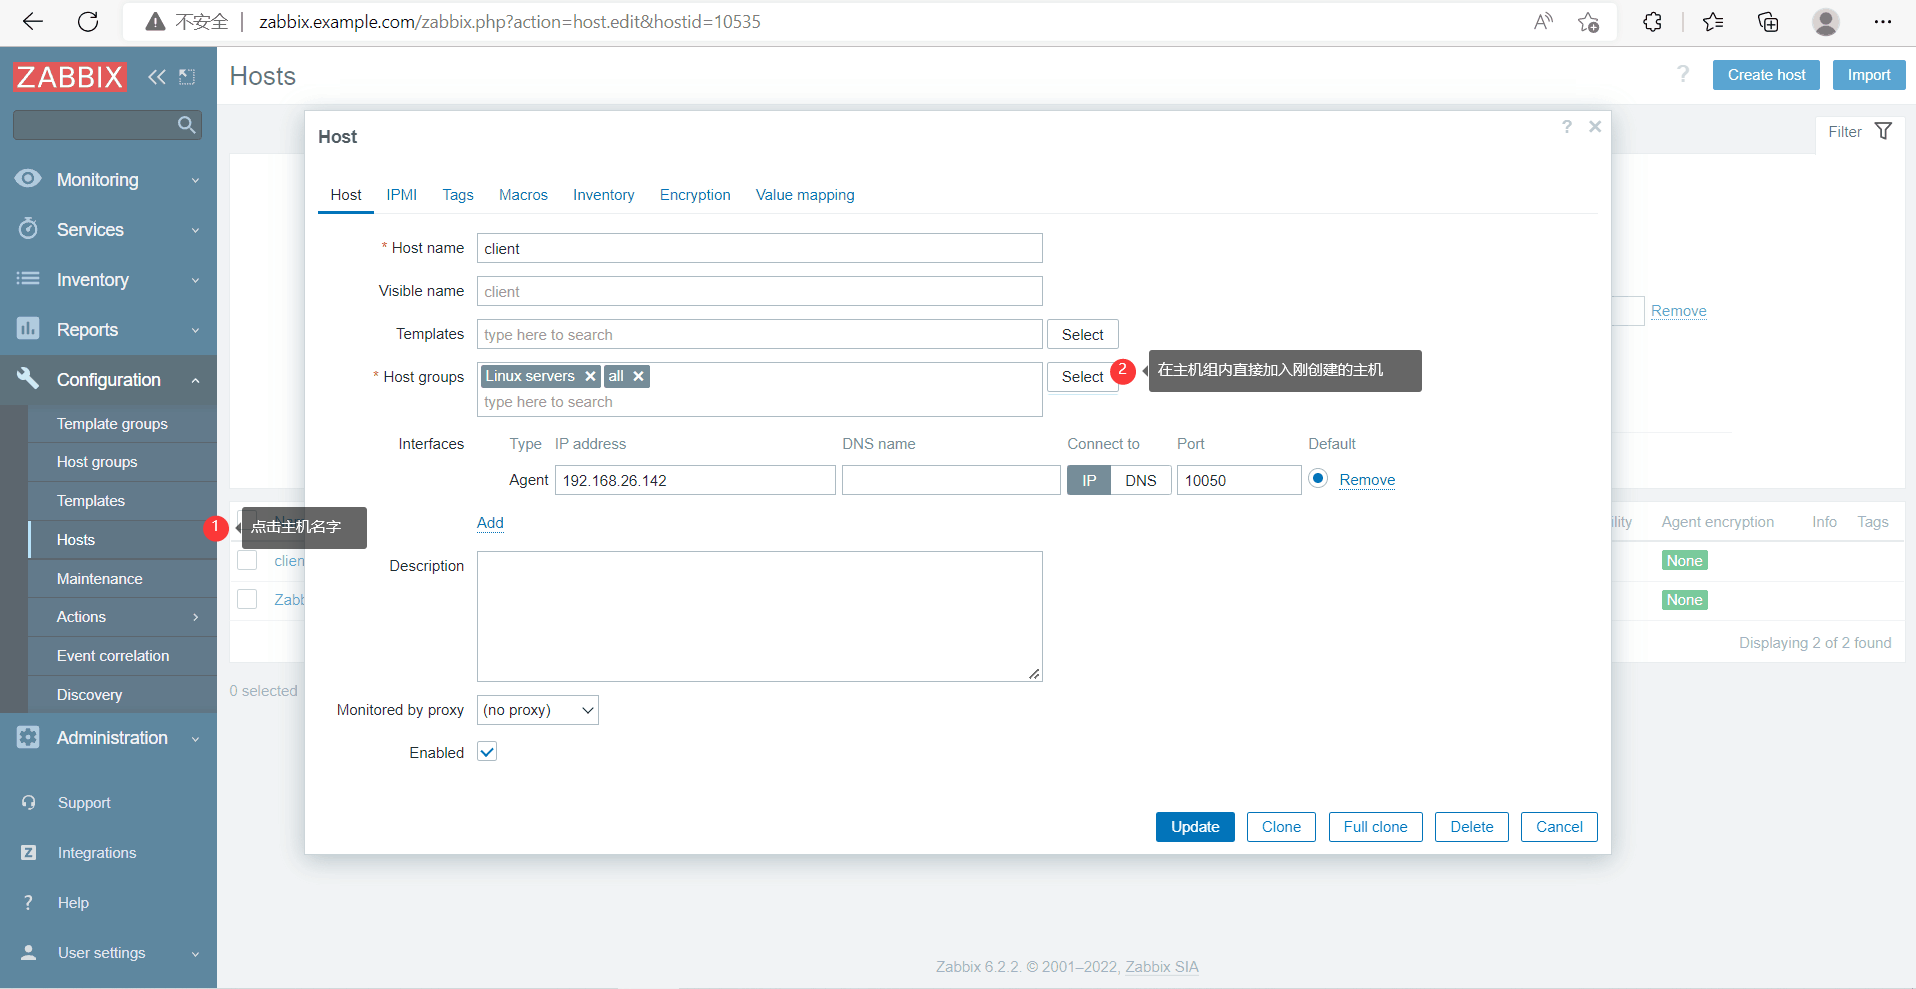Expand the Monitoring menu
Image resolution: width=1916 pixels, height=989 pixels.
click(195, 180)
